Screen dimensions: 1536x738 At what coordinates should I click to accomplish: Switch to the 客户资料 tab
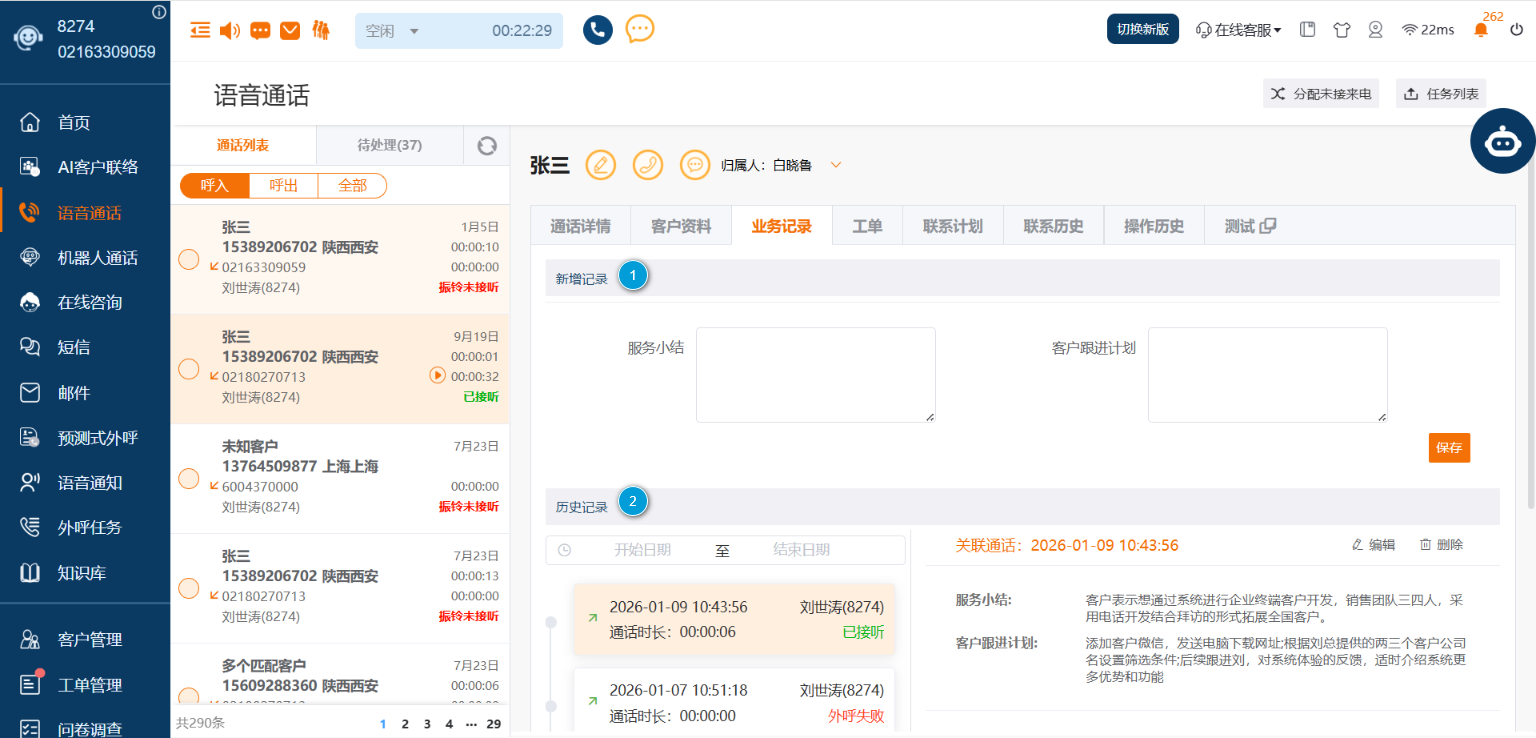click(x=681, y=226)
